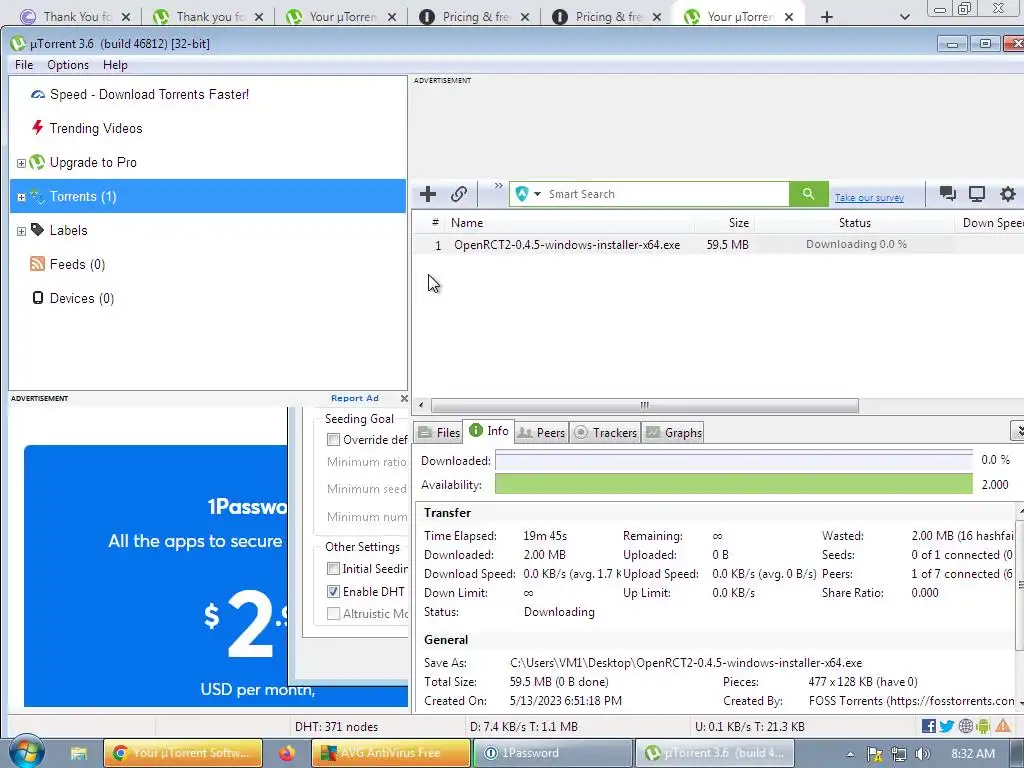Click the Trending Videos lightning icon
The width and height of the screenshot is (1024, 768).
tap(38, 127)
